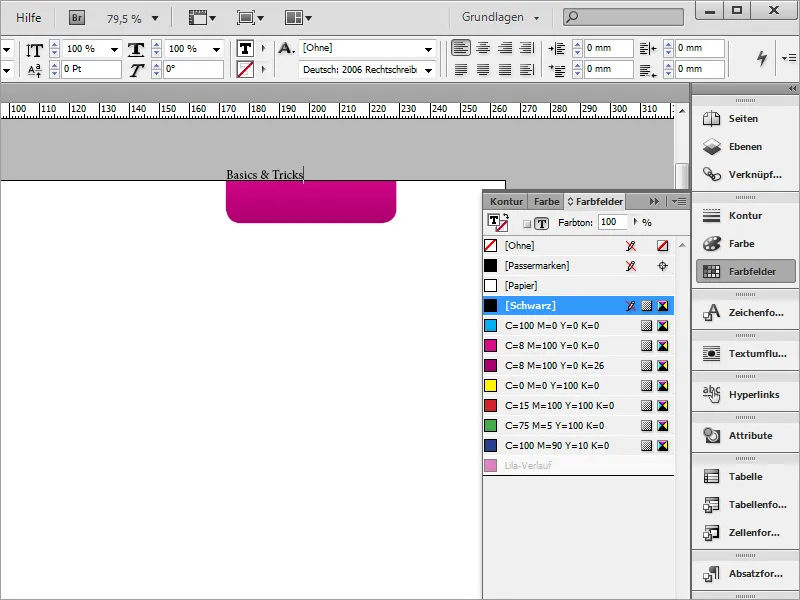
Task: Click the stroke color none box
Action: (245, 69)
